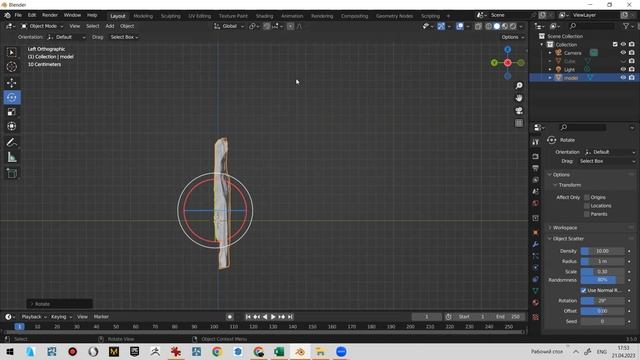
Task: Toggle the camera view icon in the viewport
Action: 519,111
